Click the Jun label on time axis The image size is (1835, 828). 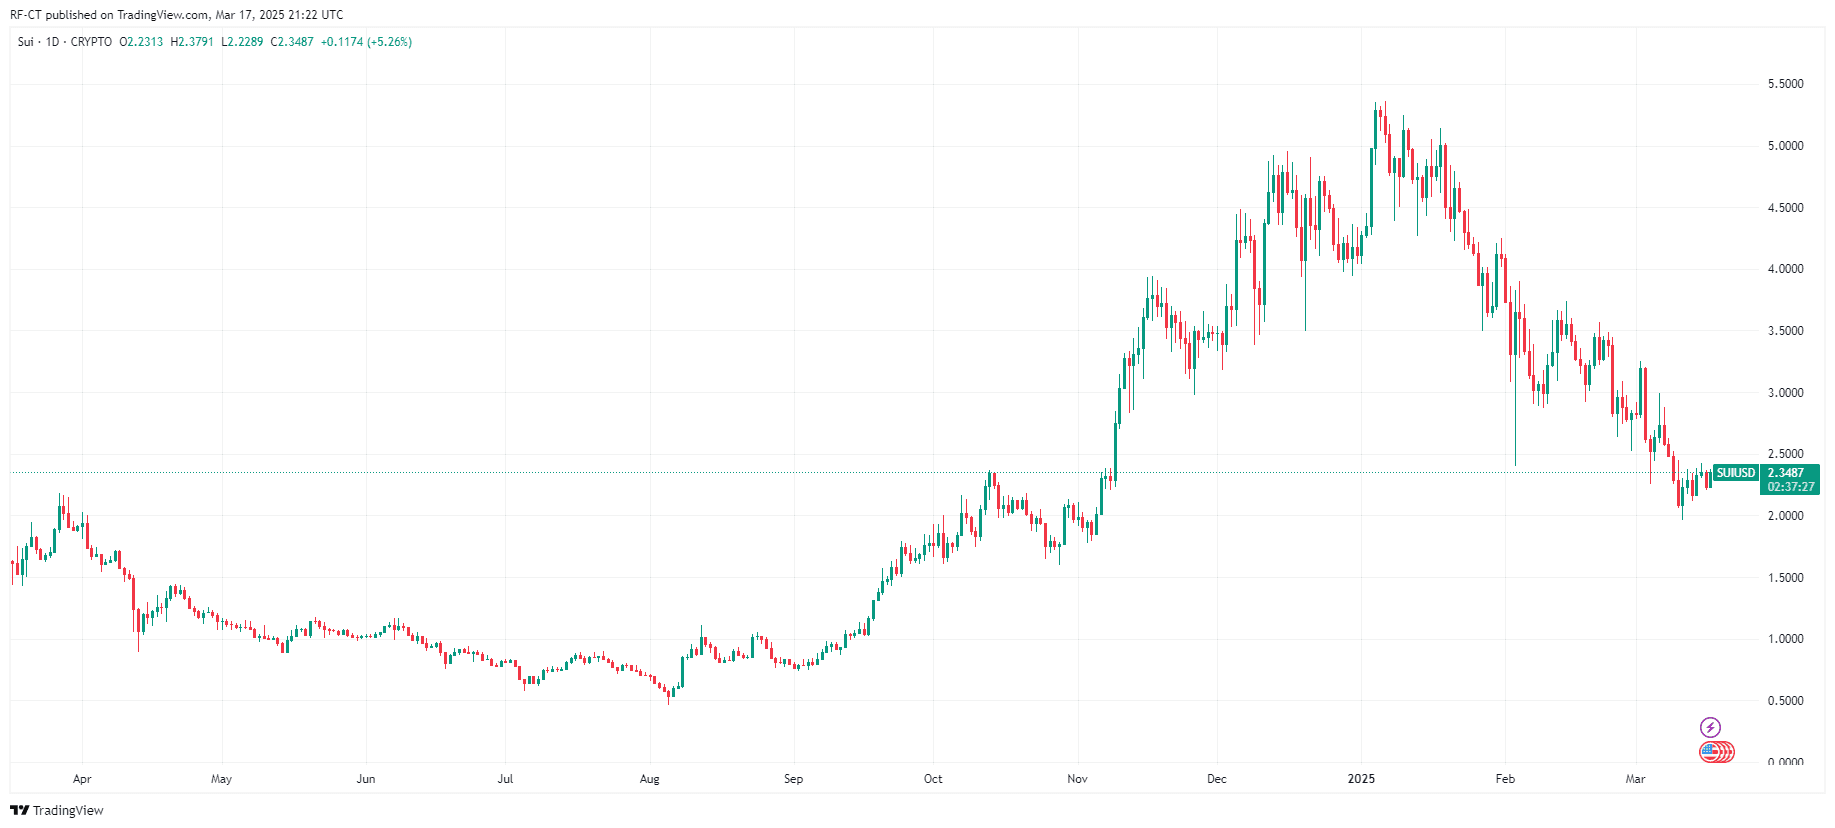click(x=366, y=779)
